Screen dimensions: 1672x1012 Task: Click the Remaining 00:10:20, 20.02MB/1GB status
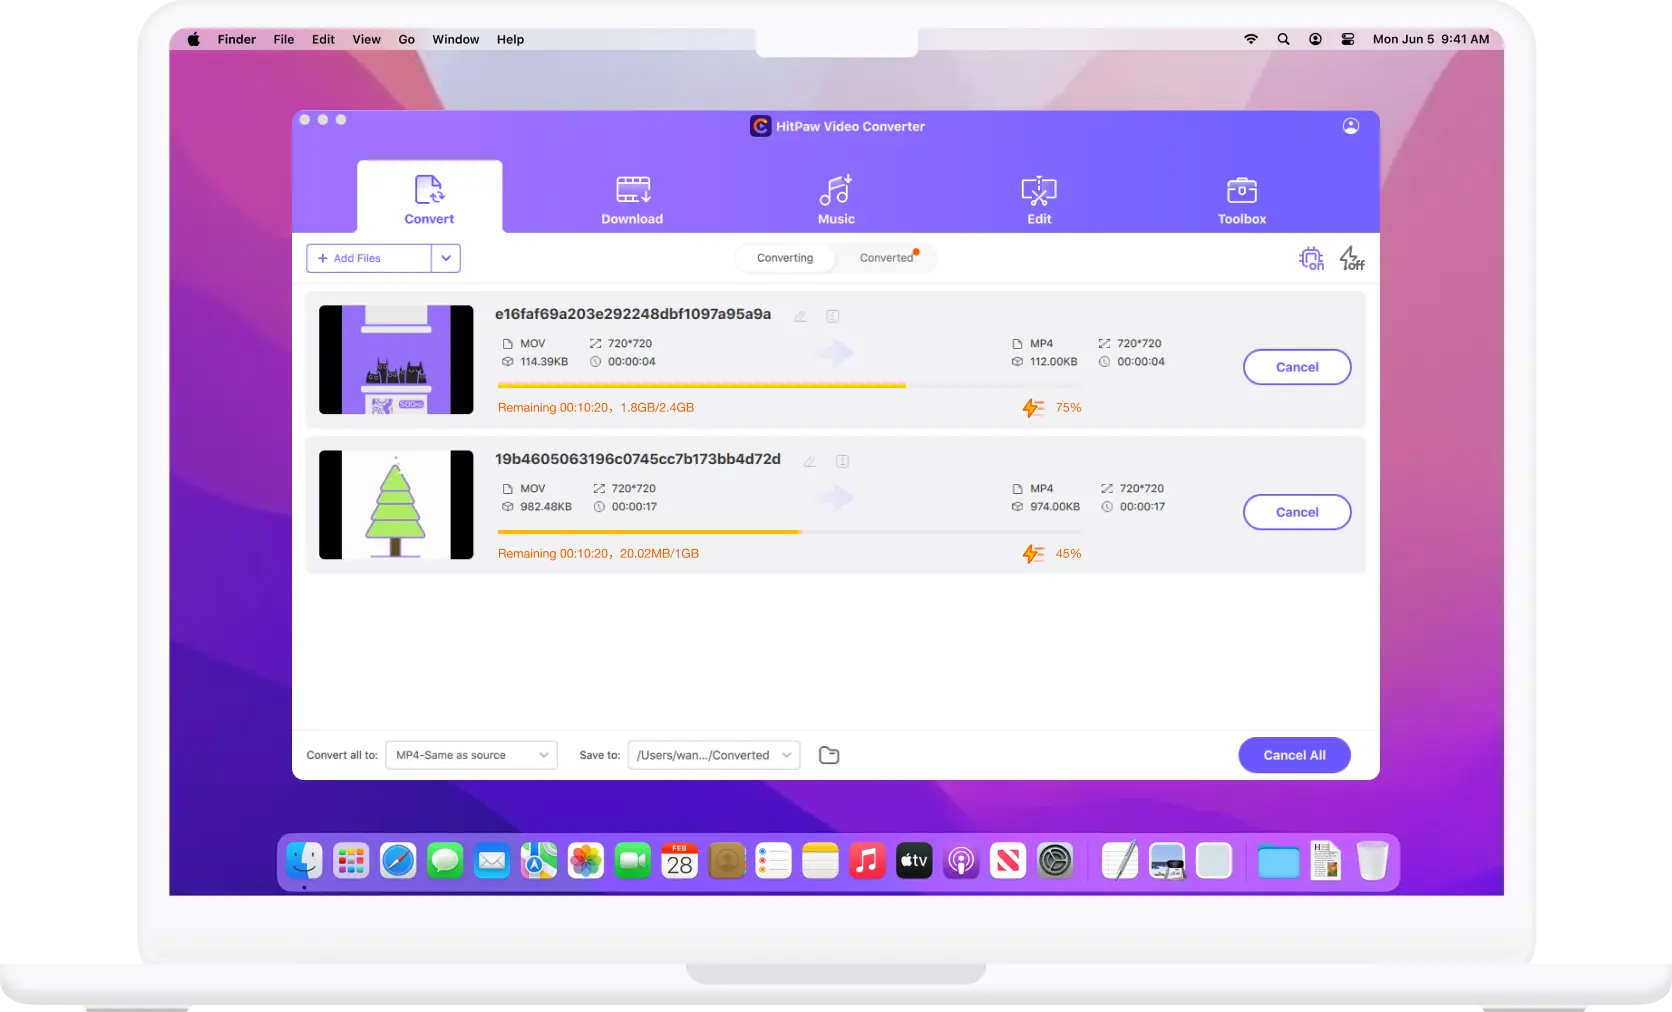point(598,554)
